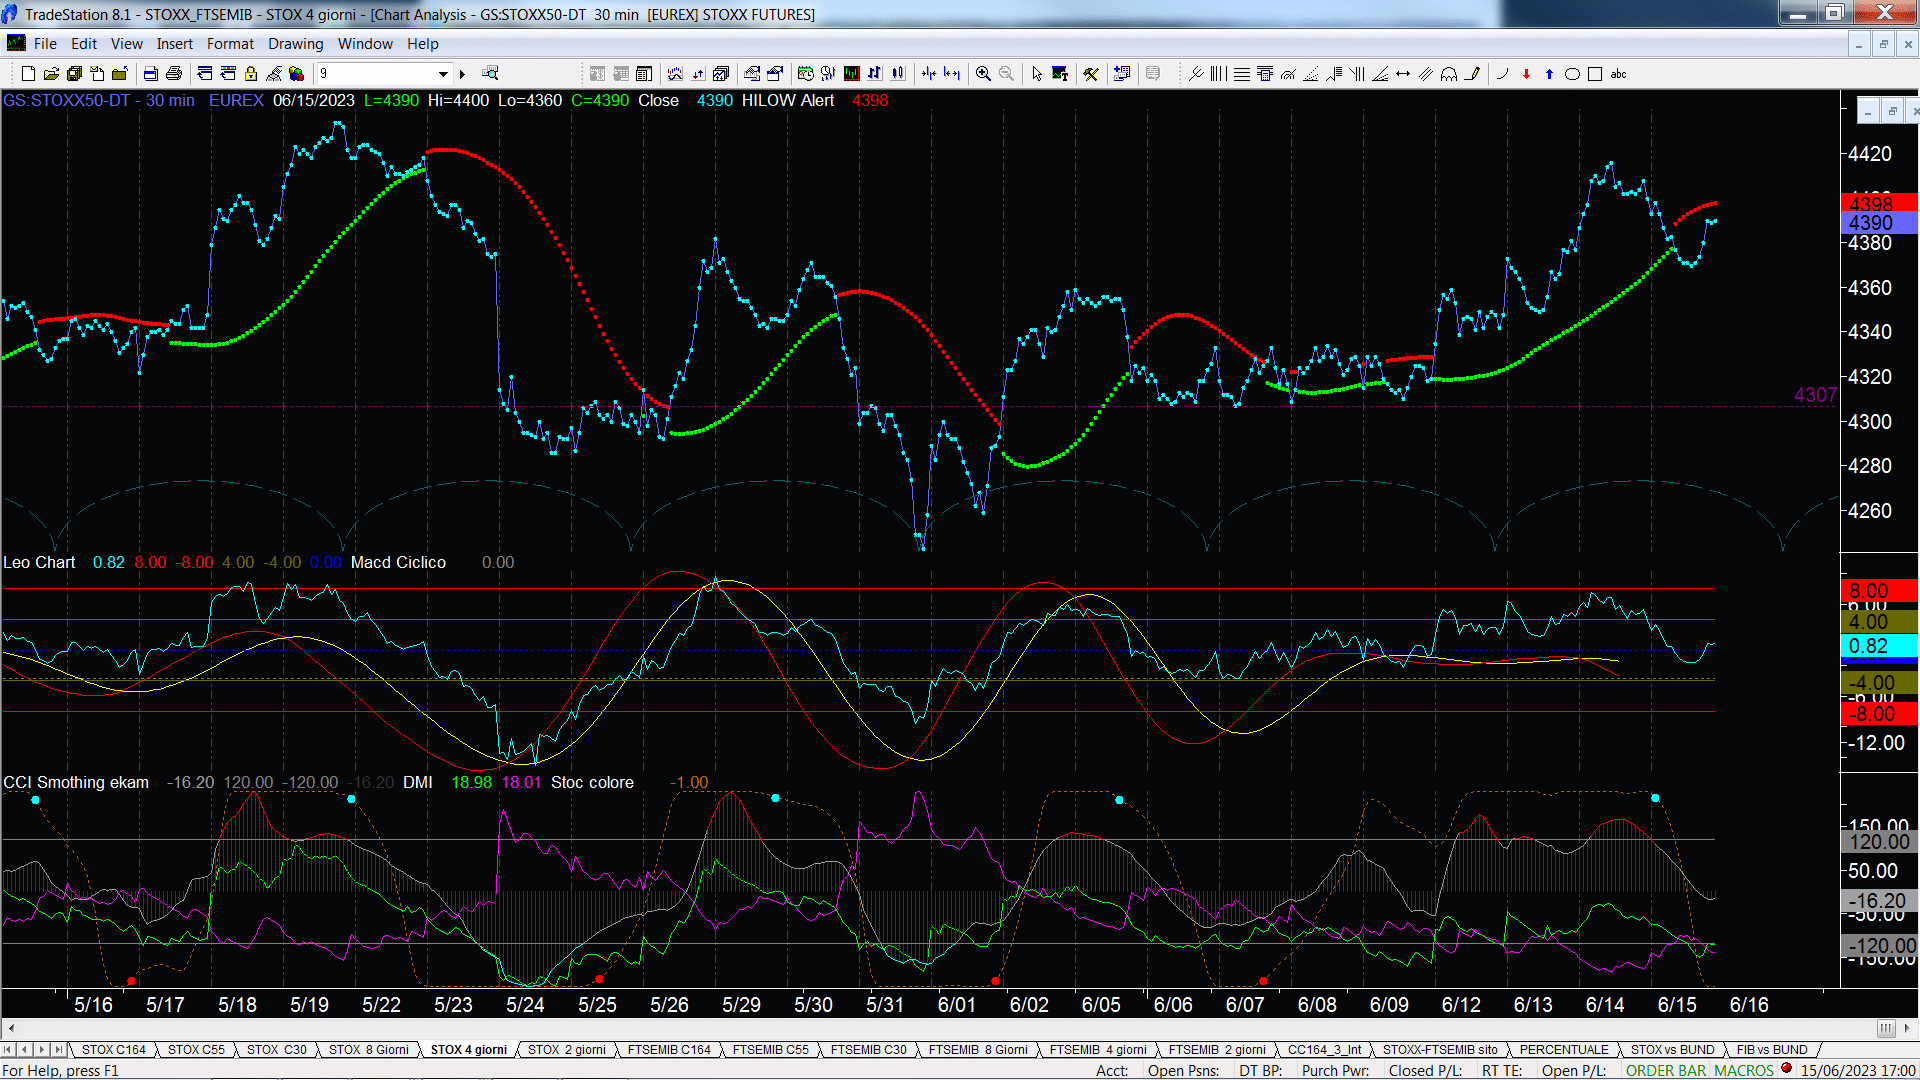The height and width of the screenshot is (1080, 1920).
Task: Switch to STOX vs BUND tab
Action: pos(1673,1050)
